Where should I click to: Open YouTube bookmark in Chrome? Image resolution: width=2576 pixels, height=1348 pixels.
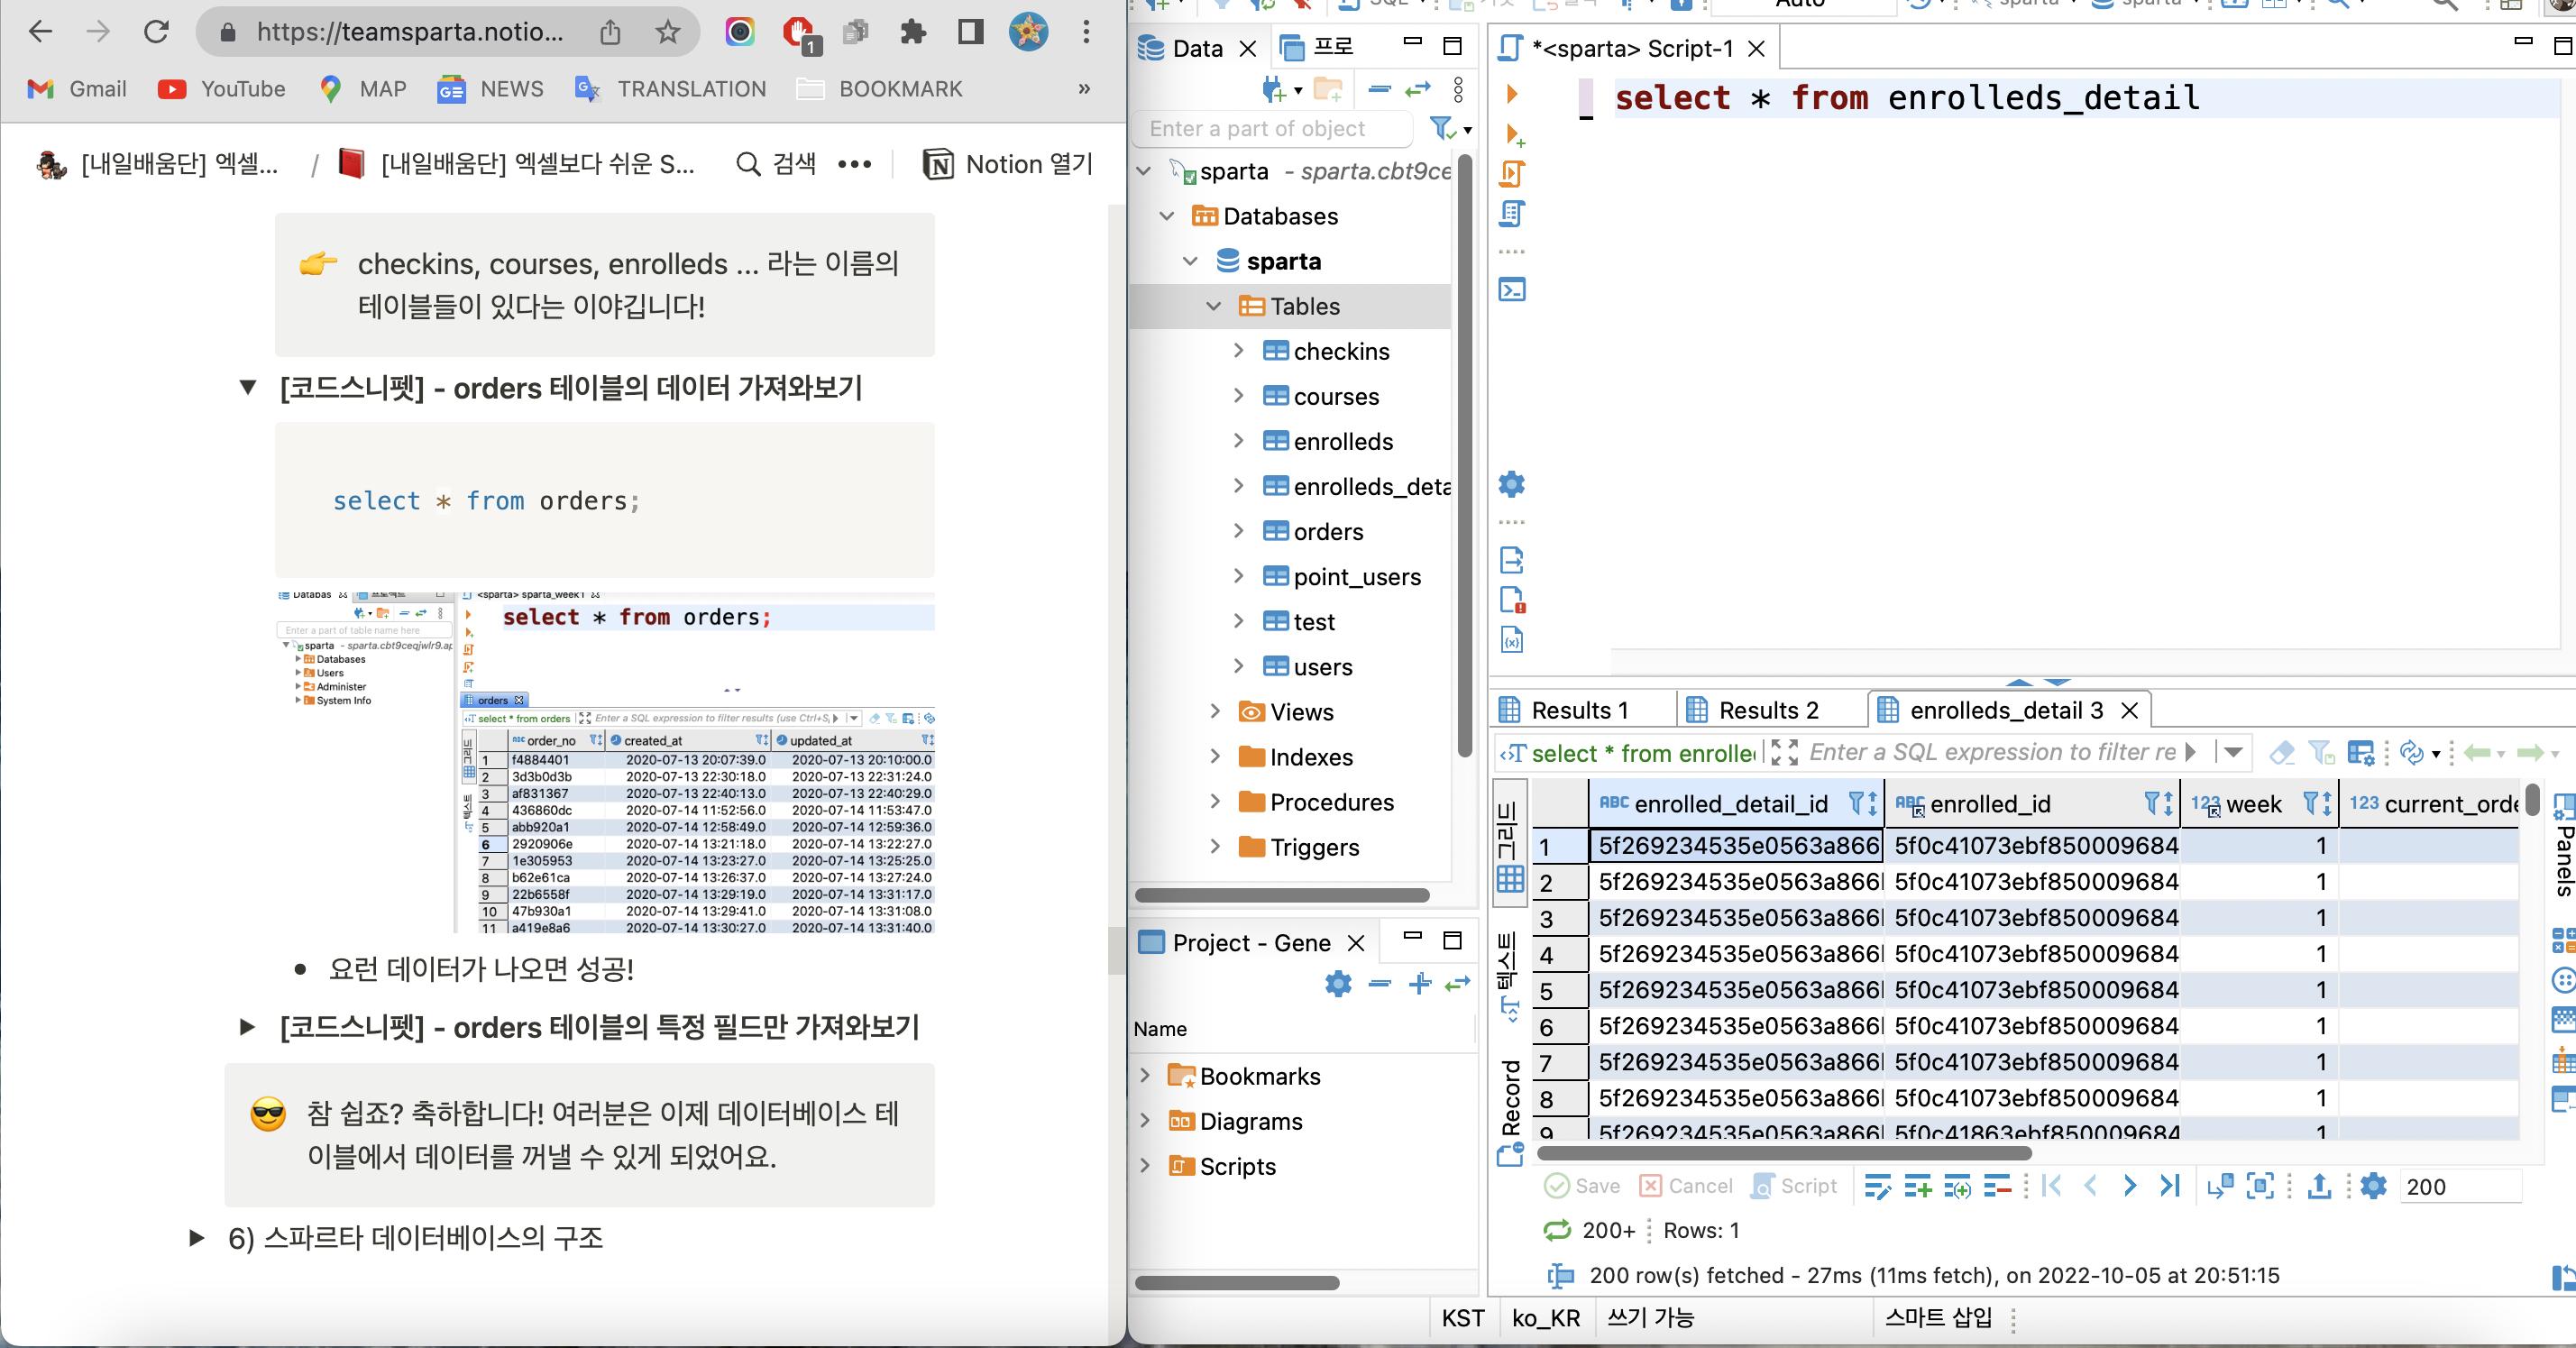click(x=222, y=89)
